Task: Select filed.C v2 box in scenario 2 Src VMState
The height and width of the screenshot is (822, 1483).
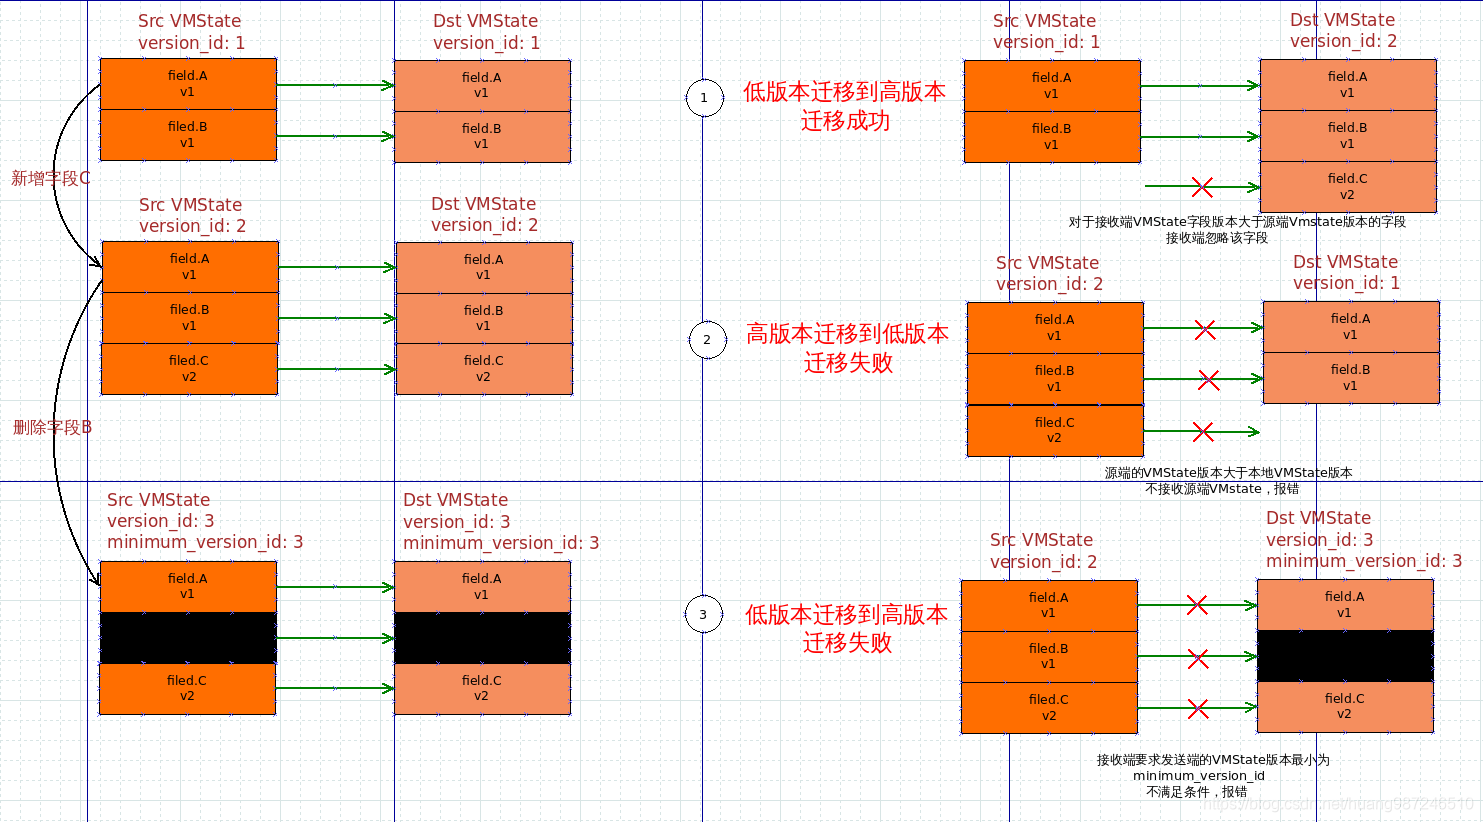Action: click(x=1055, y=430)
